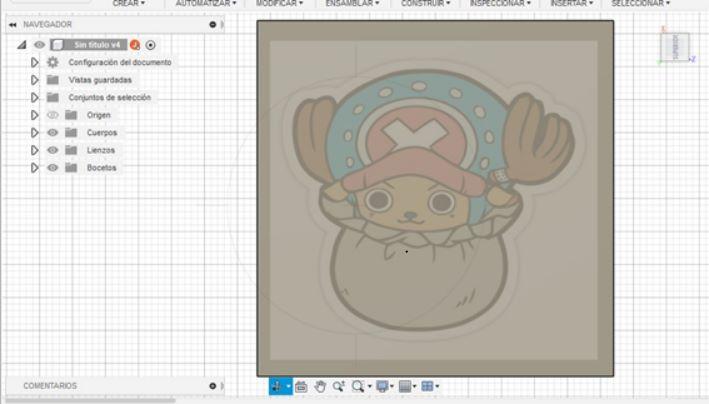This screenshot has width=709, height=404.
Task: Expand the Cuerpos folder triangle
Action: point(34,133)
